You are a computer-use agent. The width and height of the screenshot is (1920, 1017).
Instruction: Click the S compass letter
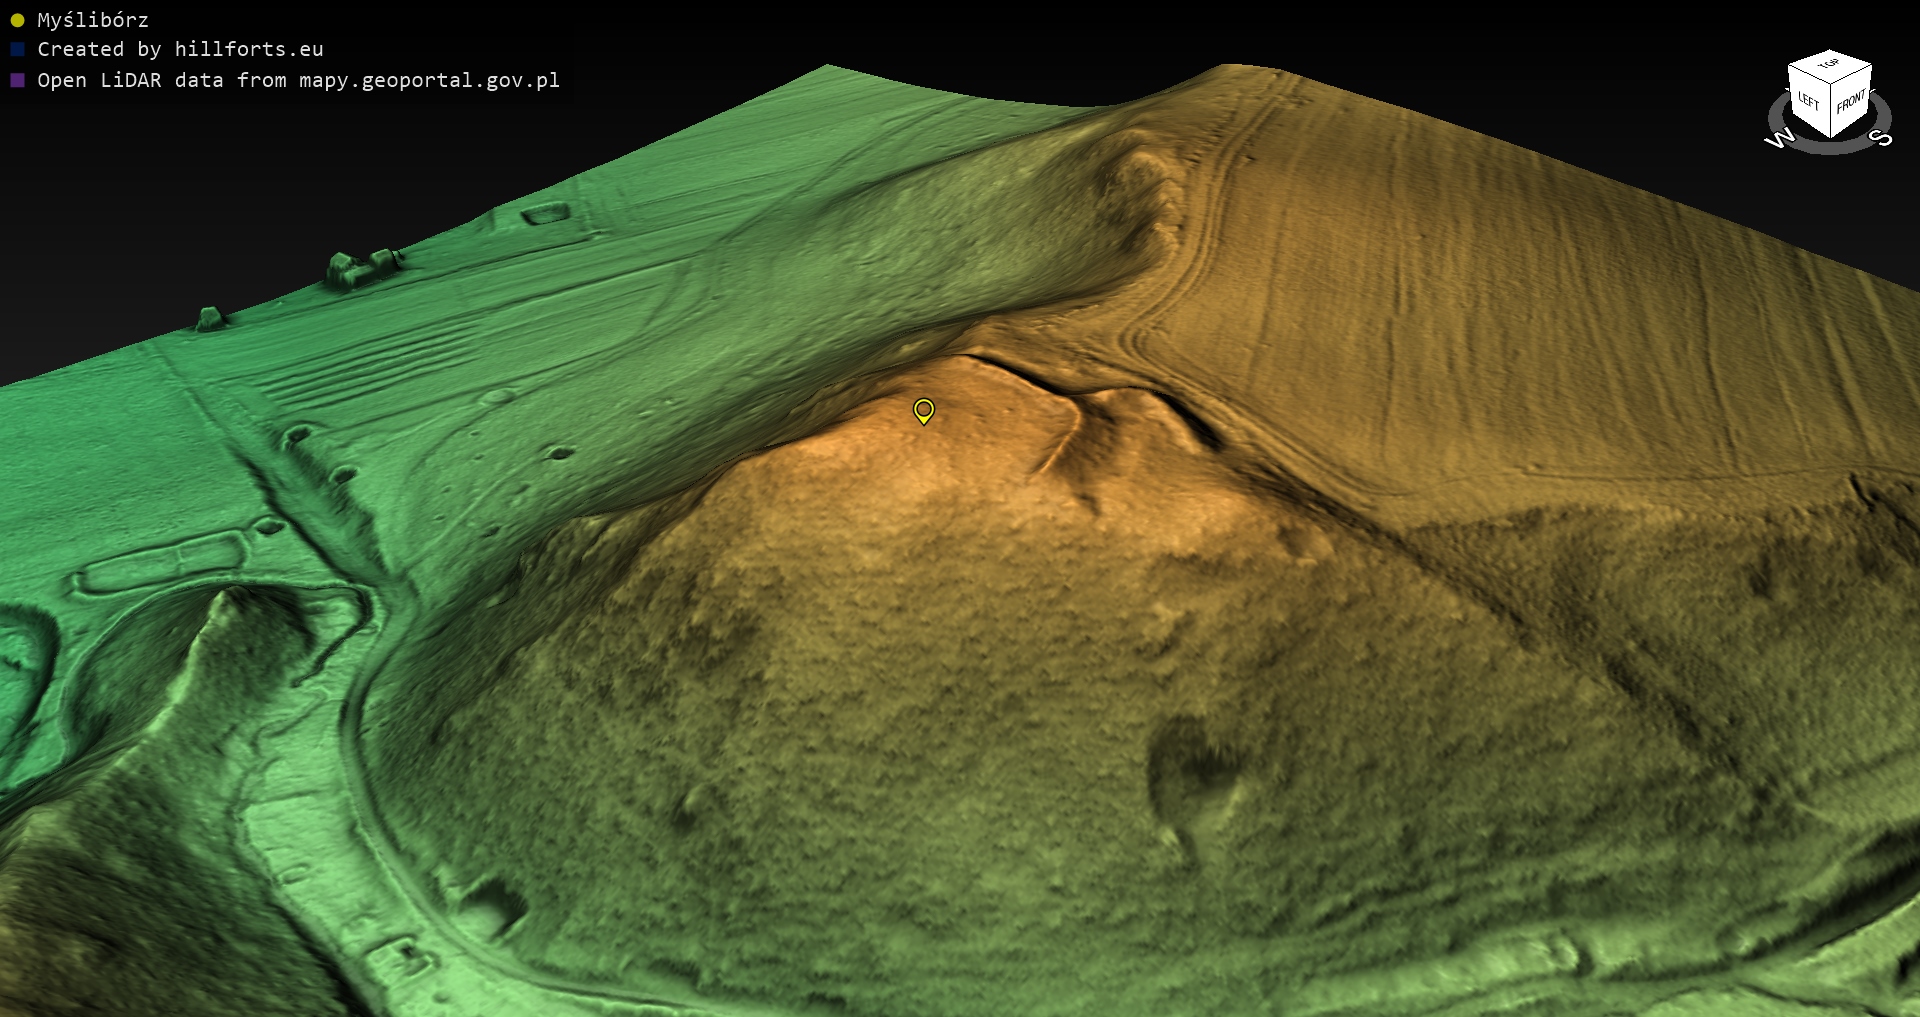click(1882, 137)
